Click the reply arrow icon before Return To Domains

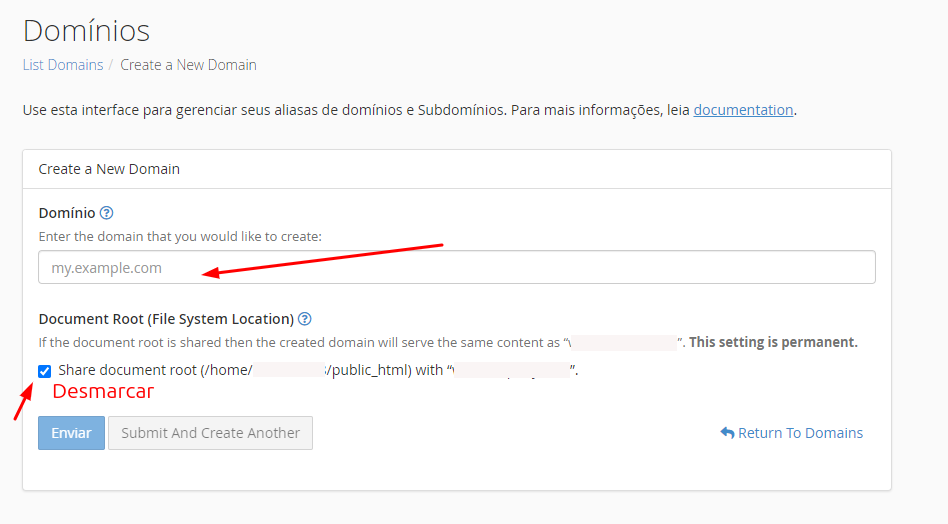click(x=727, y=433)
